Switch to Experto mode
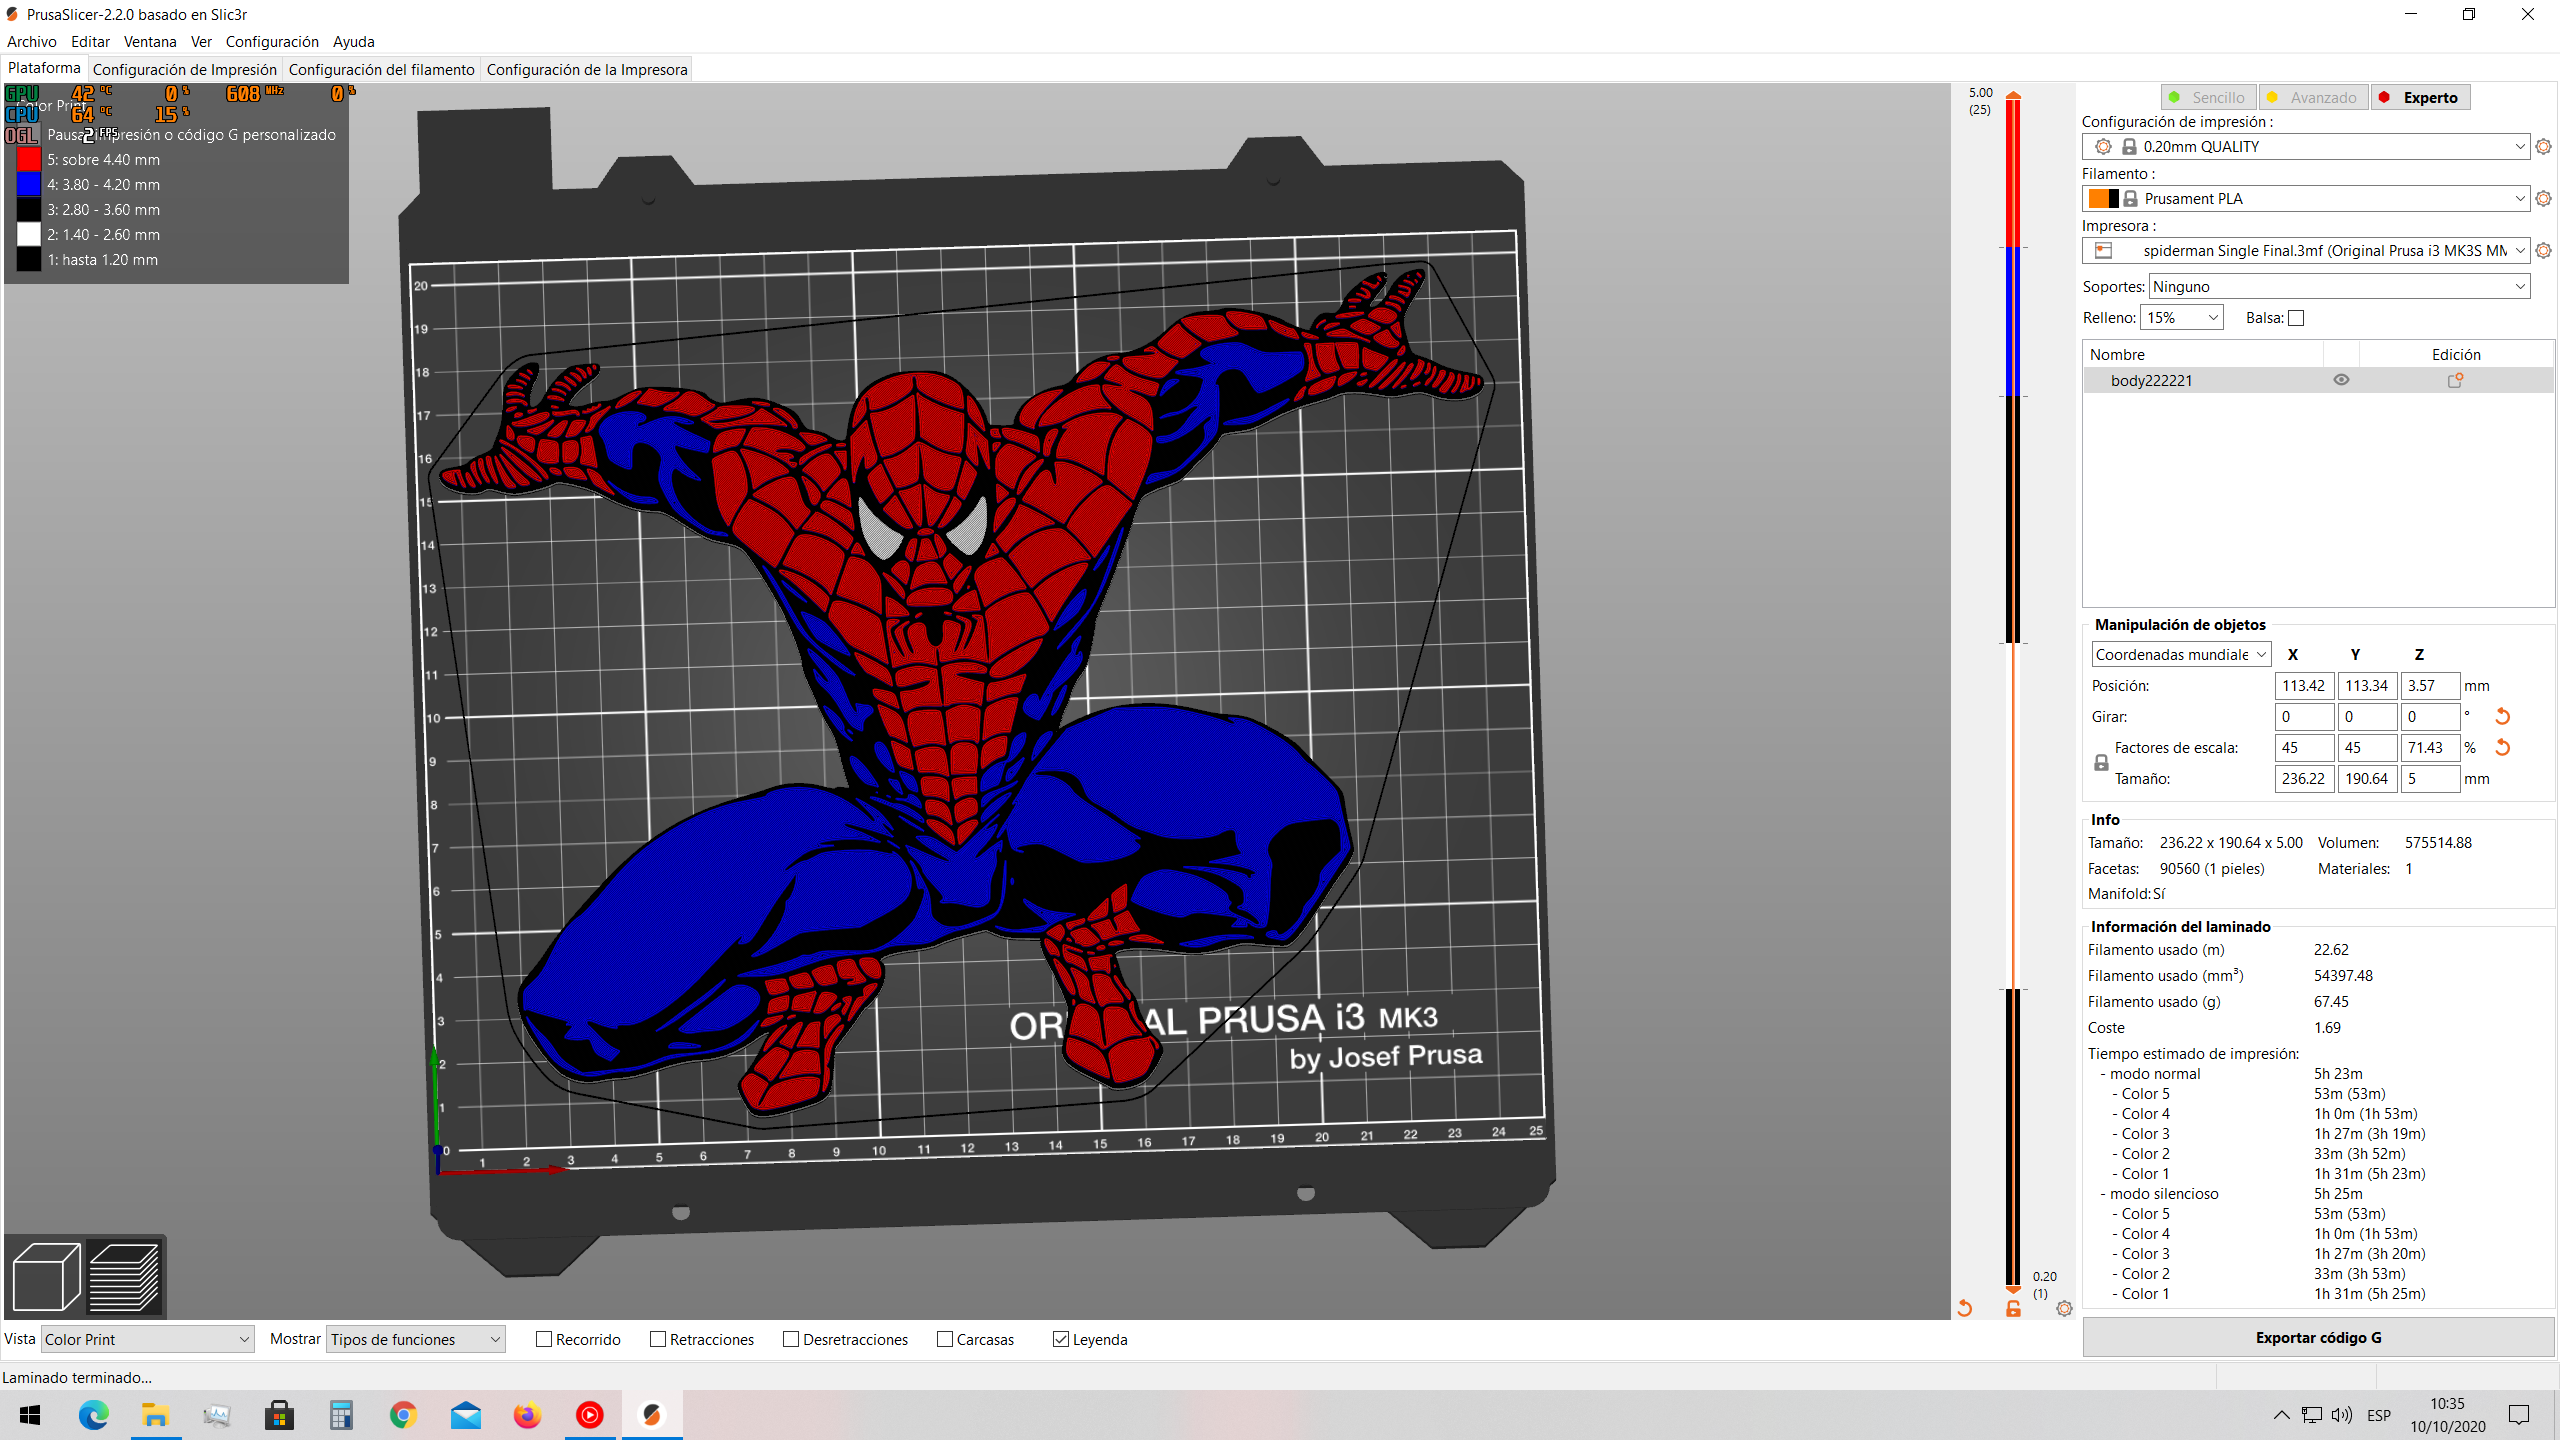Viewport: 2560px width, 1440px height. pyautogui.click(x=2420, y=97)
